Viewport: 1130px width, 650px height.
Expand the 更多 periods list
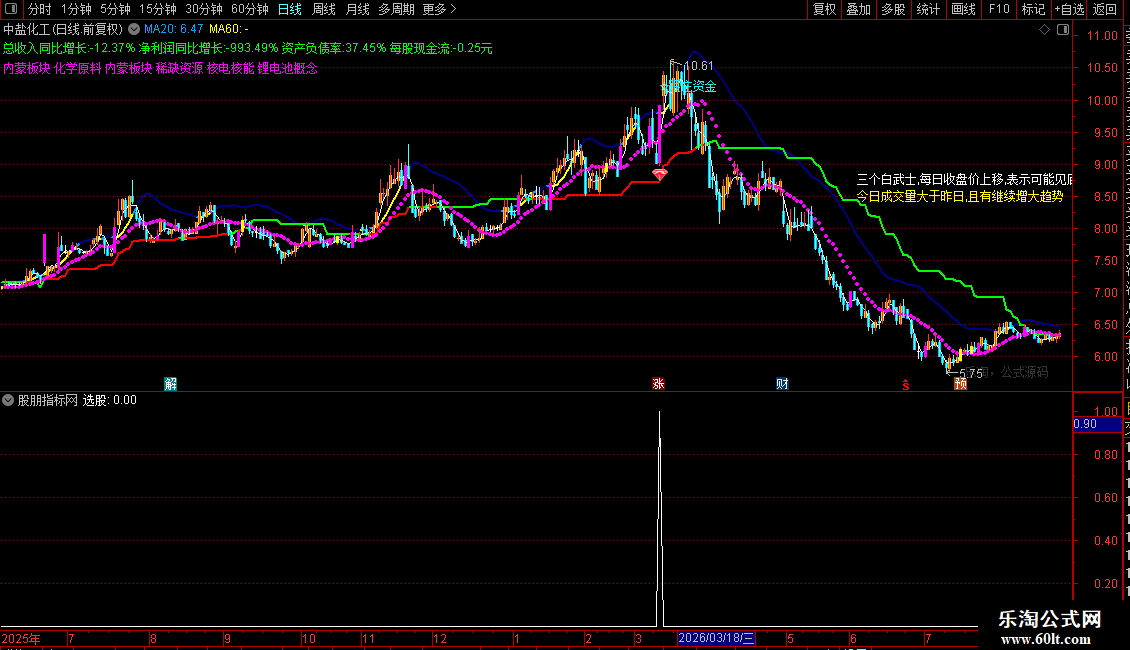[x=439, y=9]
